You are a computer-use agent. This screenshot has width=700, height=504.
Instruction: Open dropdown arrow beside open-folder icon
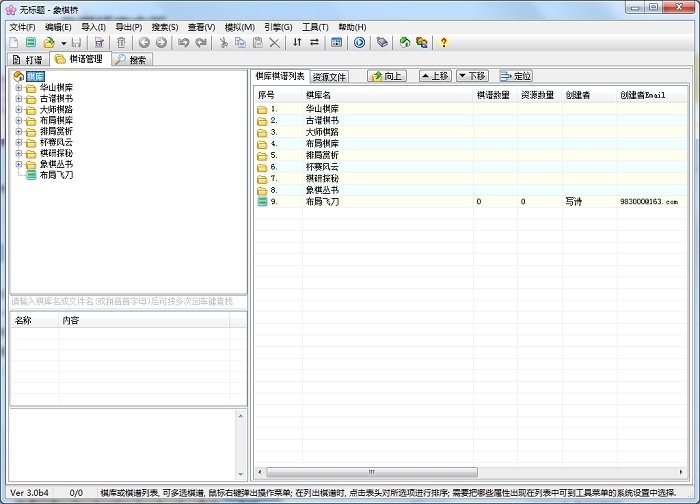[x=63, y=43]
